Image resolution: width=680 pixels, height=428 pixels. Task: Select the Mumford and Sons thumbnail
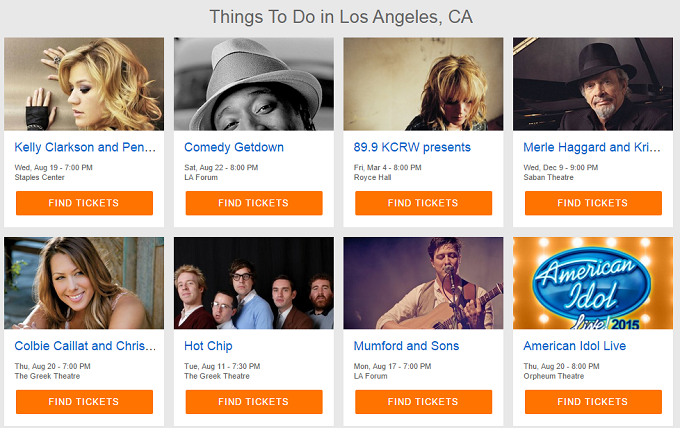pyautogui.click(x=423, y=283)
